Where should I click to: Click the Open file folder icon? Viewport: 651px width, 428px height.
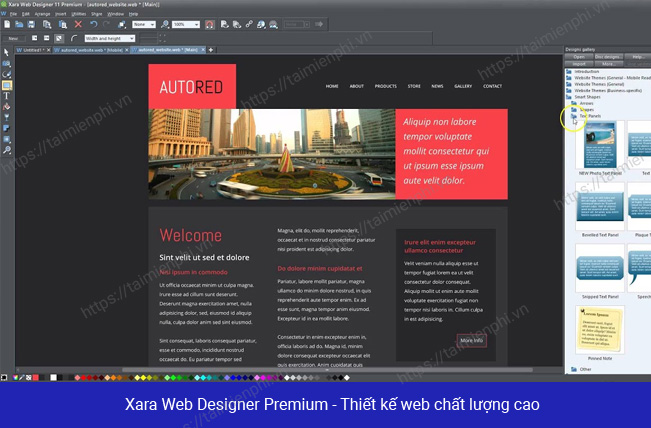pos(19,24)
